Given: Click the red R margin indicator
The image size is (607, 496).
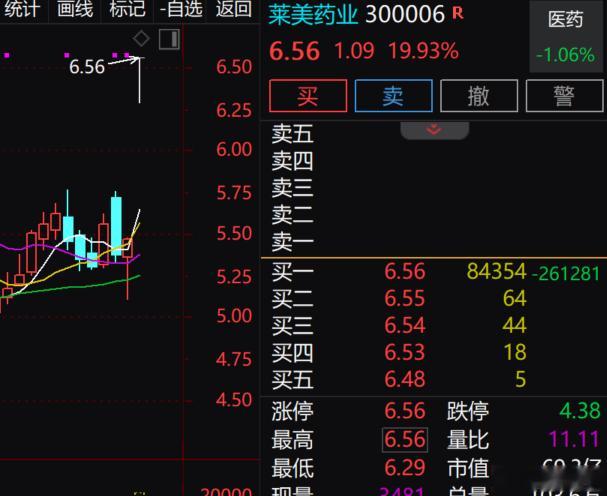Looking at the screenshot, I should click(x=458, y=13).
